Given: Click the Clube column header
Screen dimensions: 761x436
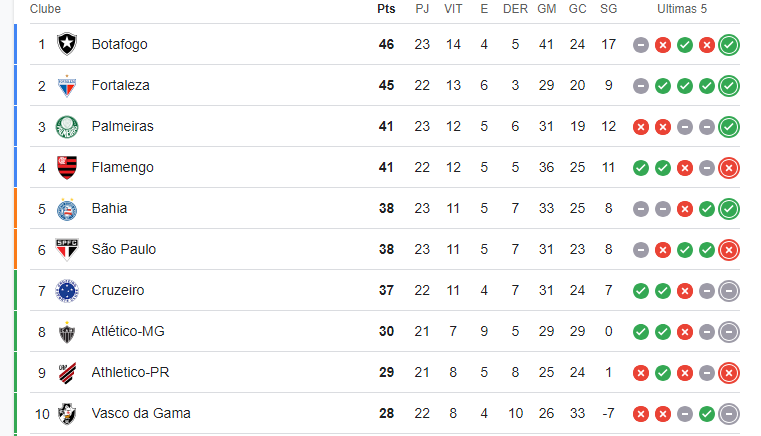Looking at the screenshot, I should coord(45,9).
